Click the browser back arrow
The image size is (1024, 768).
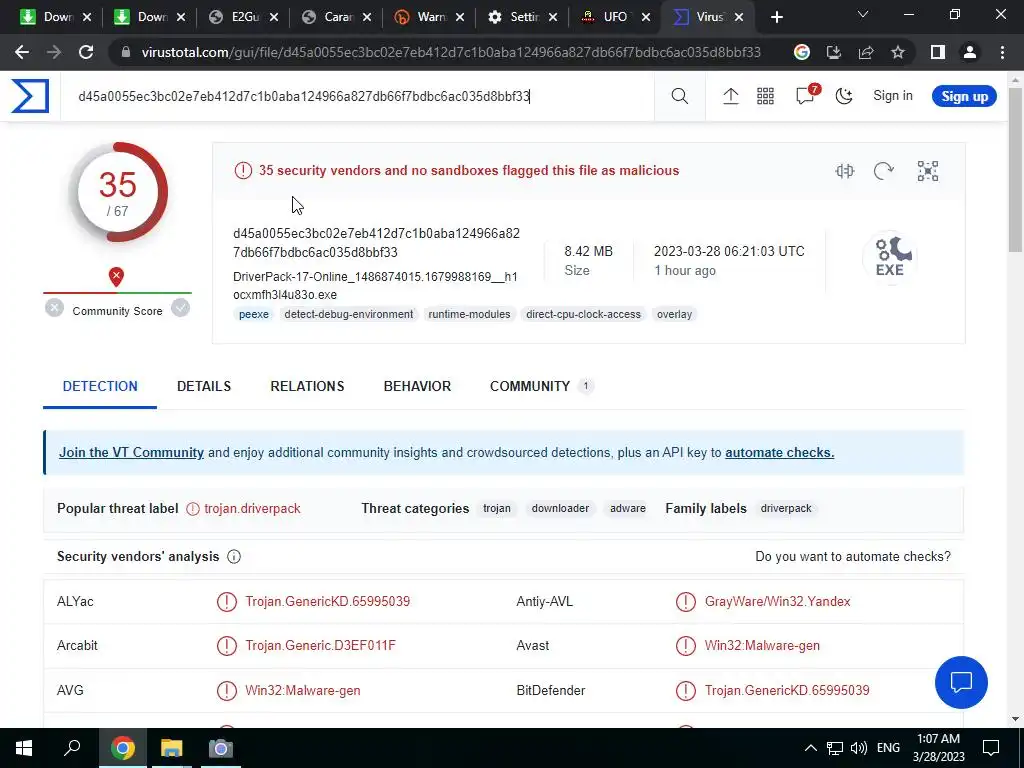(x=22, y=52)
